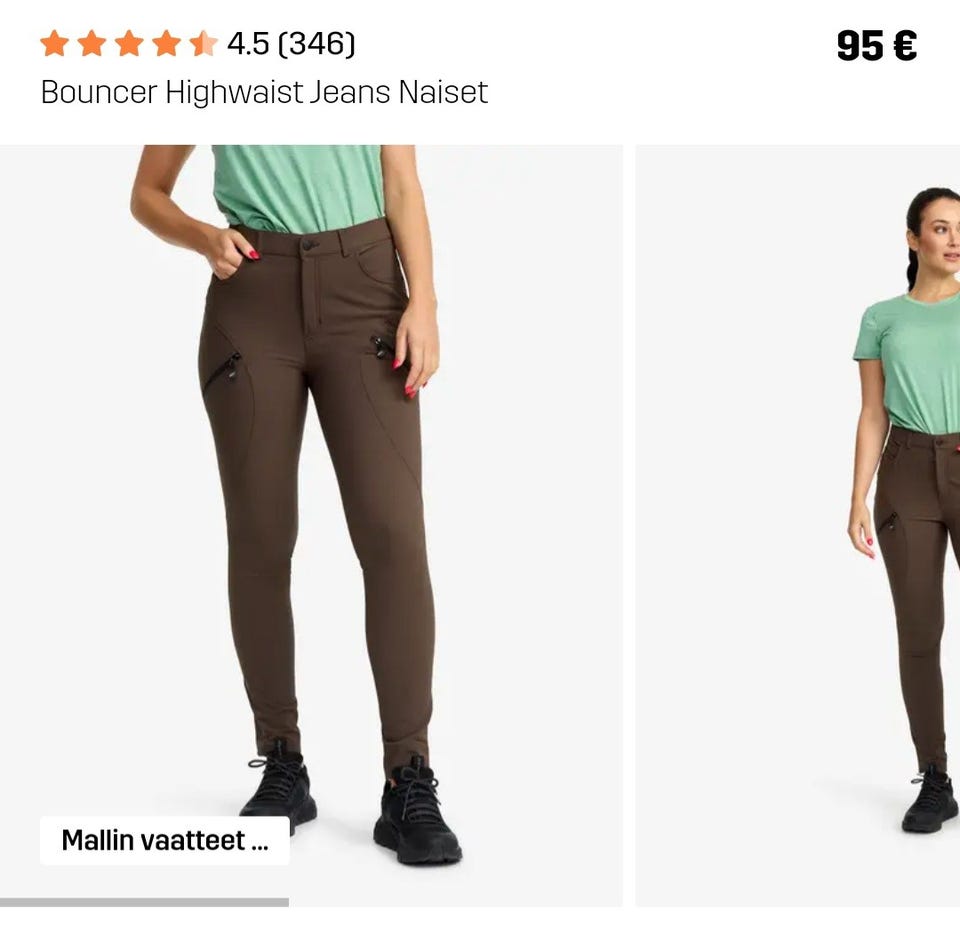Click the empty carousel track beside the gray bar
Image resolution: width=960 pixels, height=933 pixels.
[456, 902]
